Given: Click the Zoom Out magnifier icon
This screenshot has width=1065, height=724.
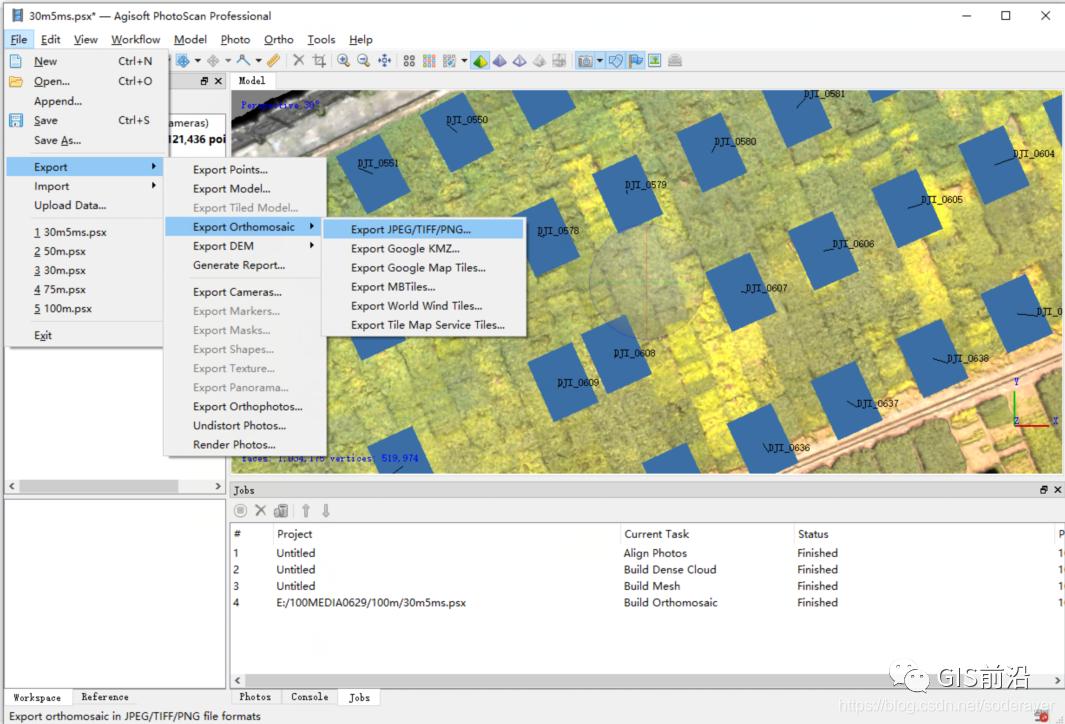Looking at the screenshot, I should [363, 61].
